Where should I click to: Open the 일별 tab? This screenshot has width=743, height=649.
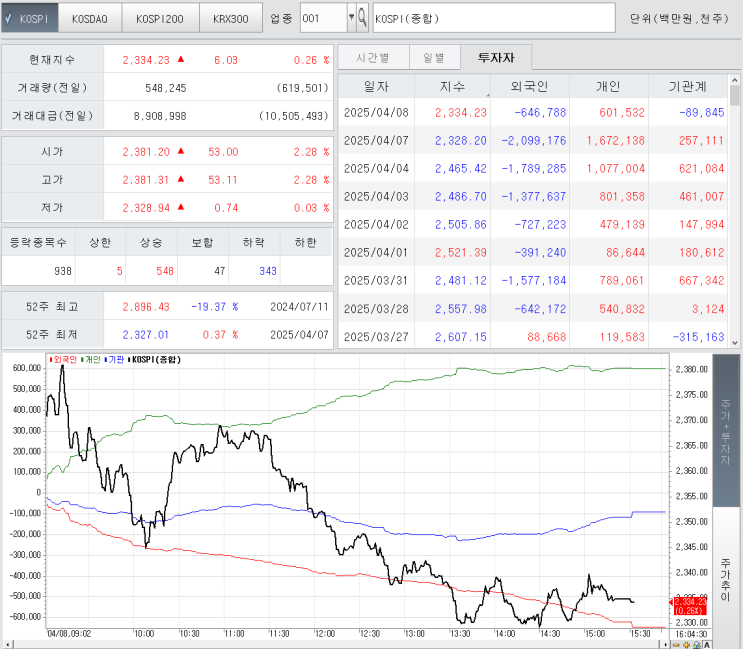click(x=434, y=57)
